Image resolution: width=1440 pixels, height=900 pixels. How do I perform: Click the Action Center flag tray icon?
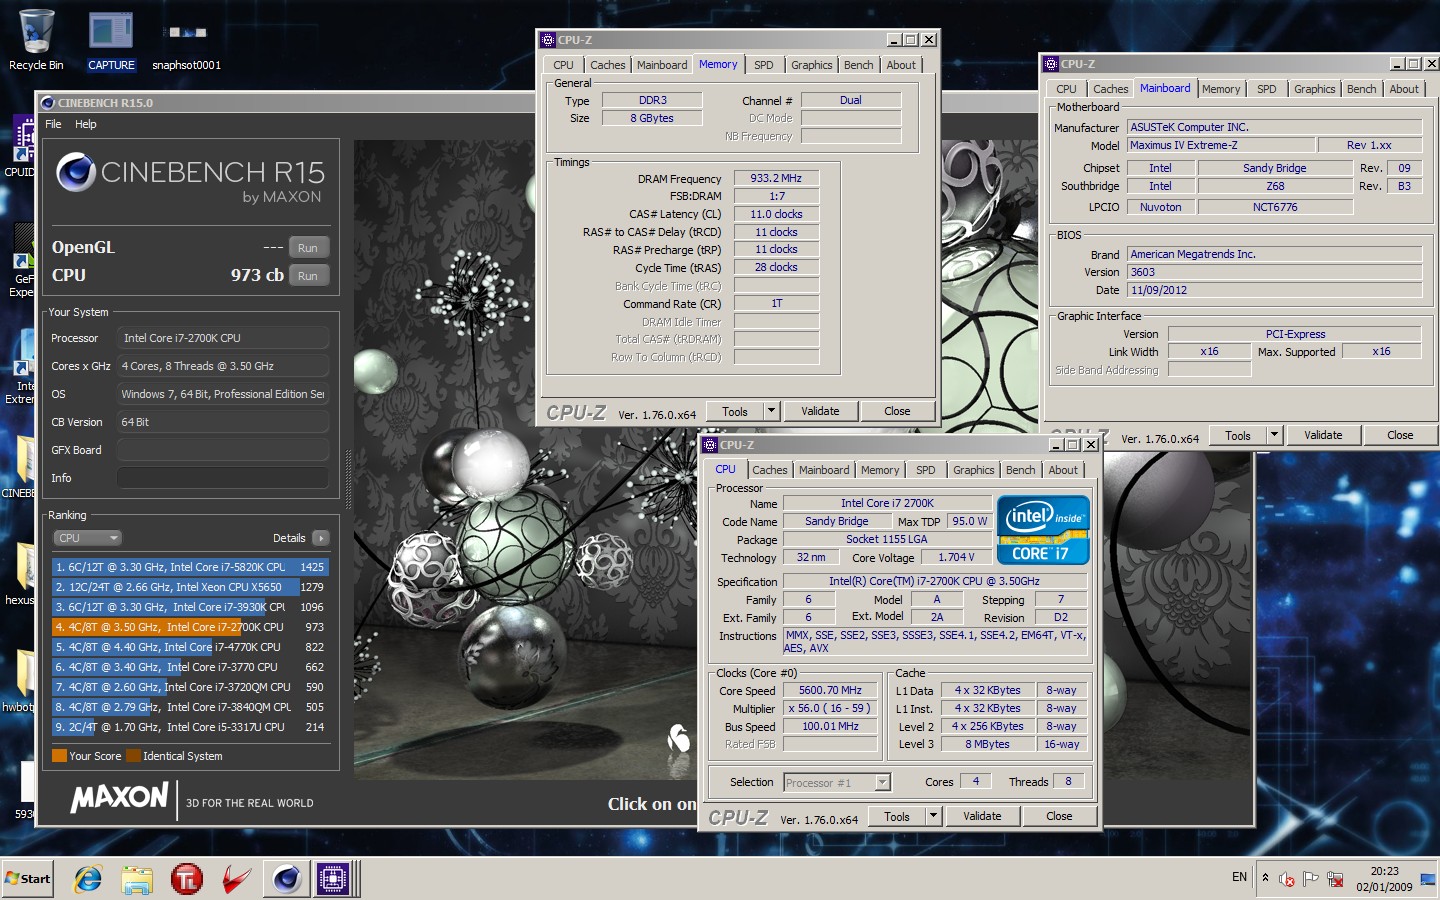[1310, 879]
